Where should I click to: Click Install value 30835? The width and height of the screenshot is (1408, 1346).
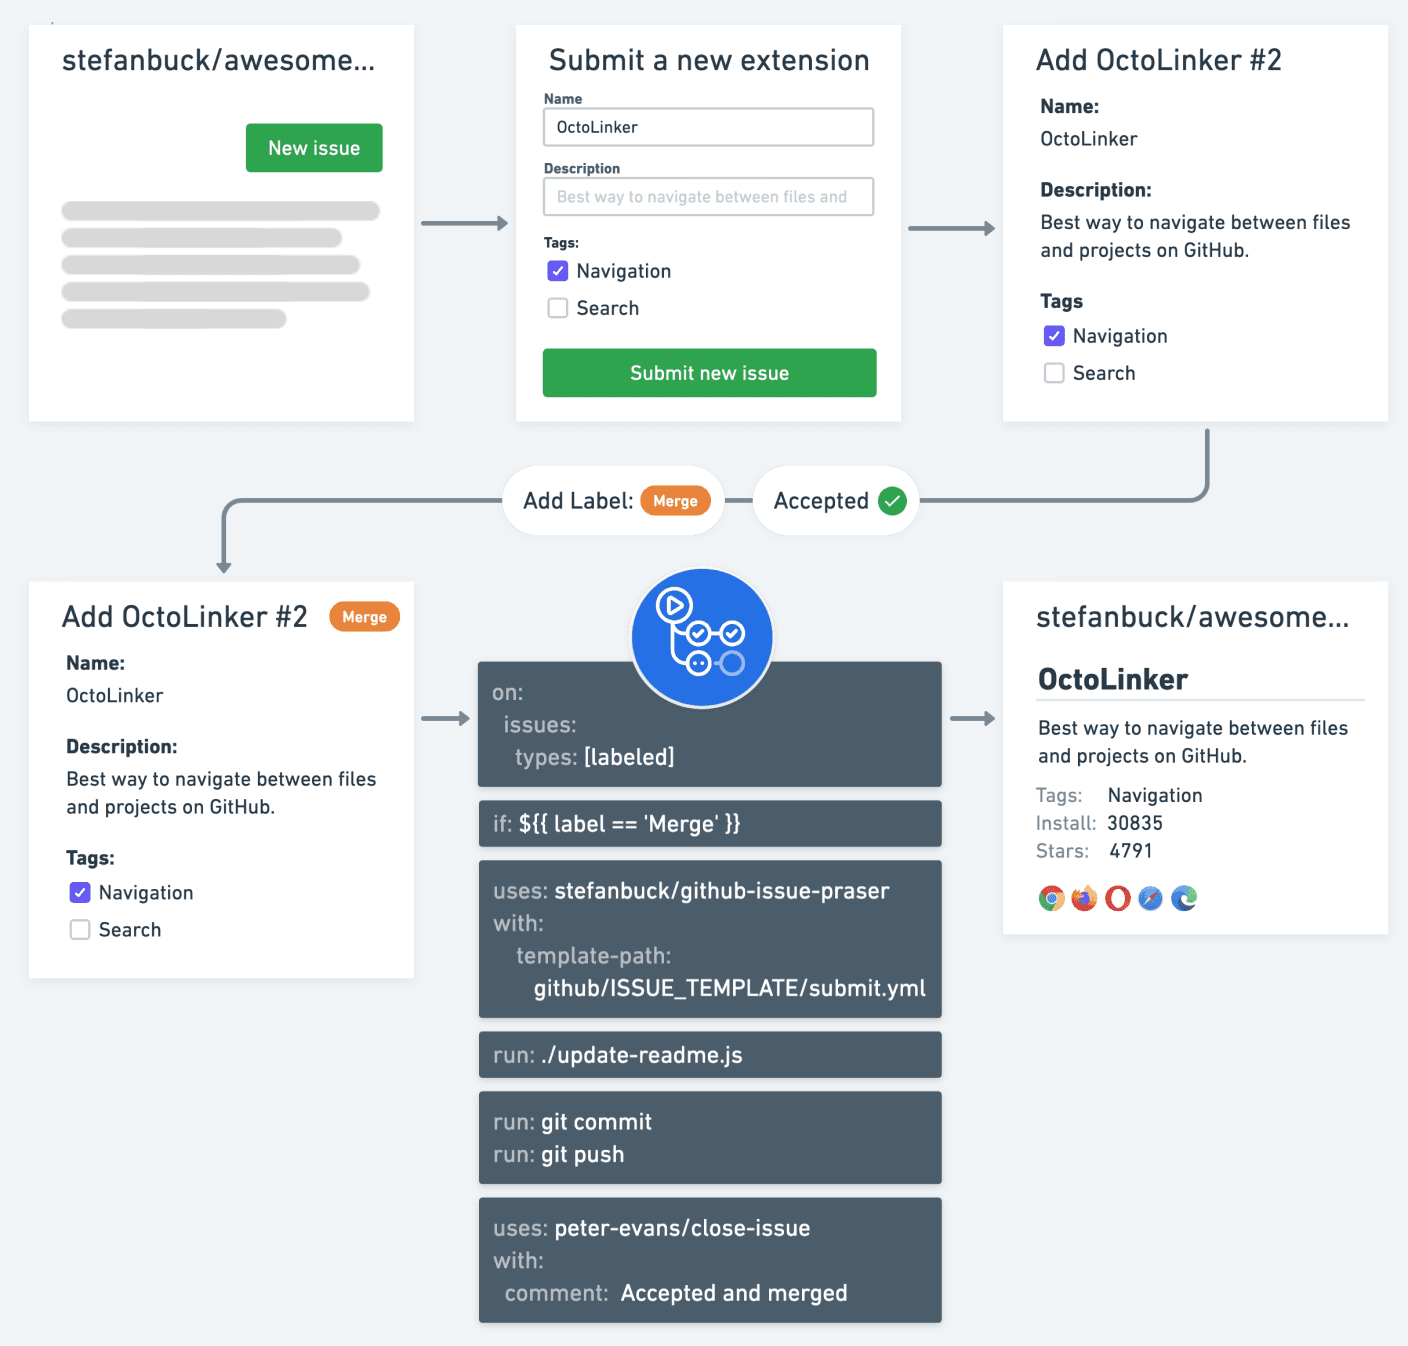(1135, 823)
